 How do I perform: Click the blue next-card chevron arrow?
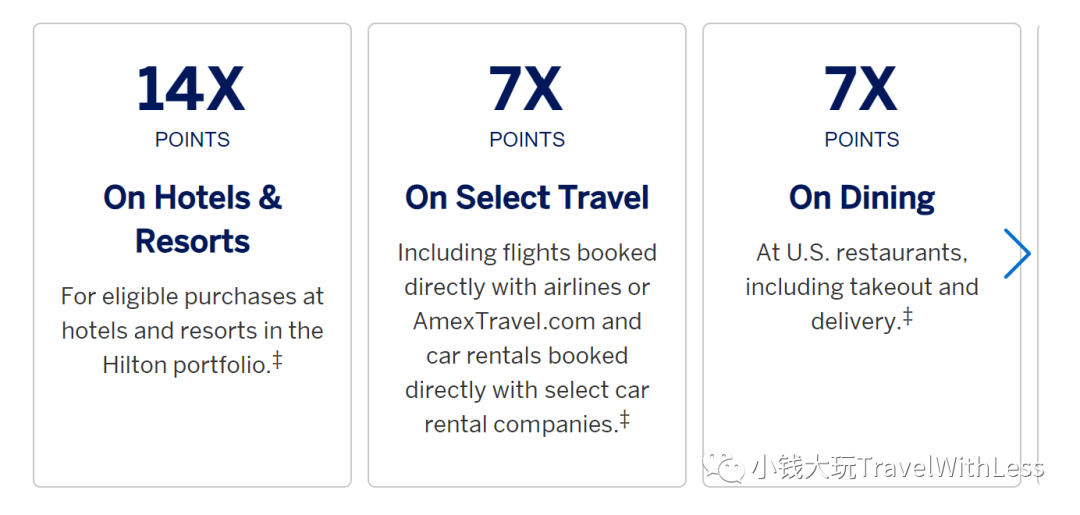tap(1017, 253)
